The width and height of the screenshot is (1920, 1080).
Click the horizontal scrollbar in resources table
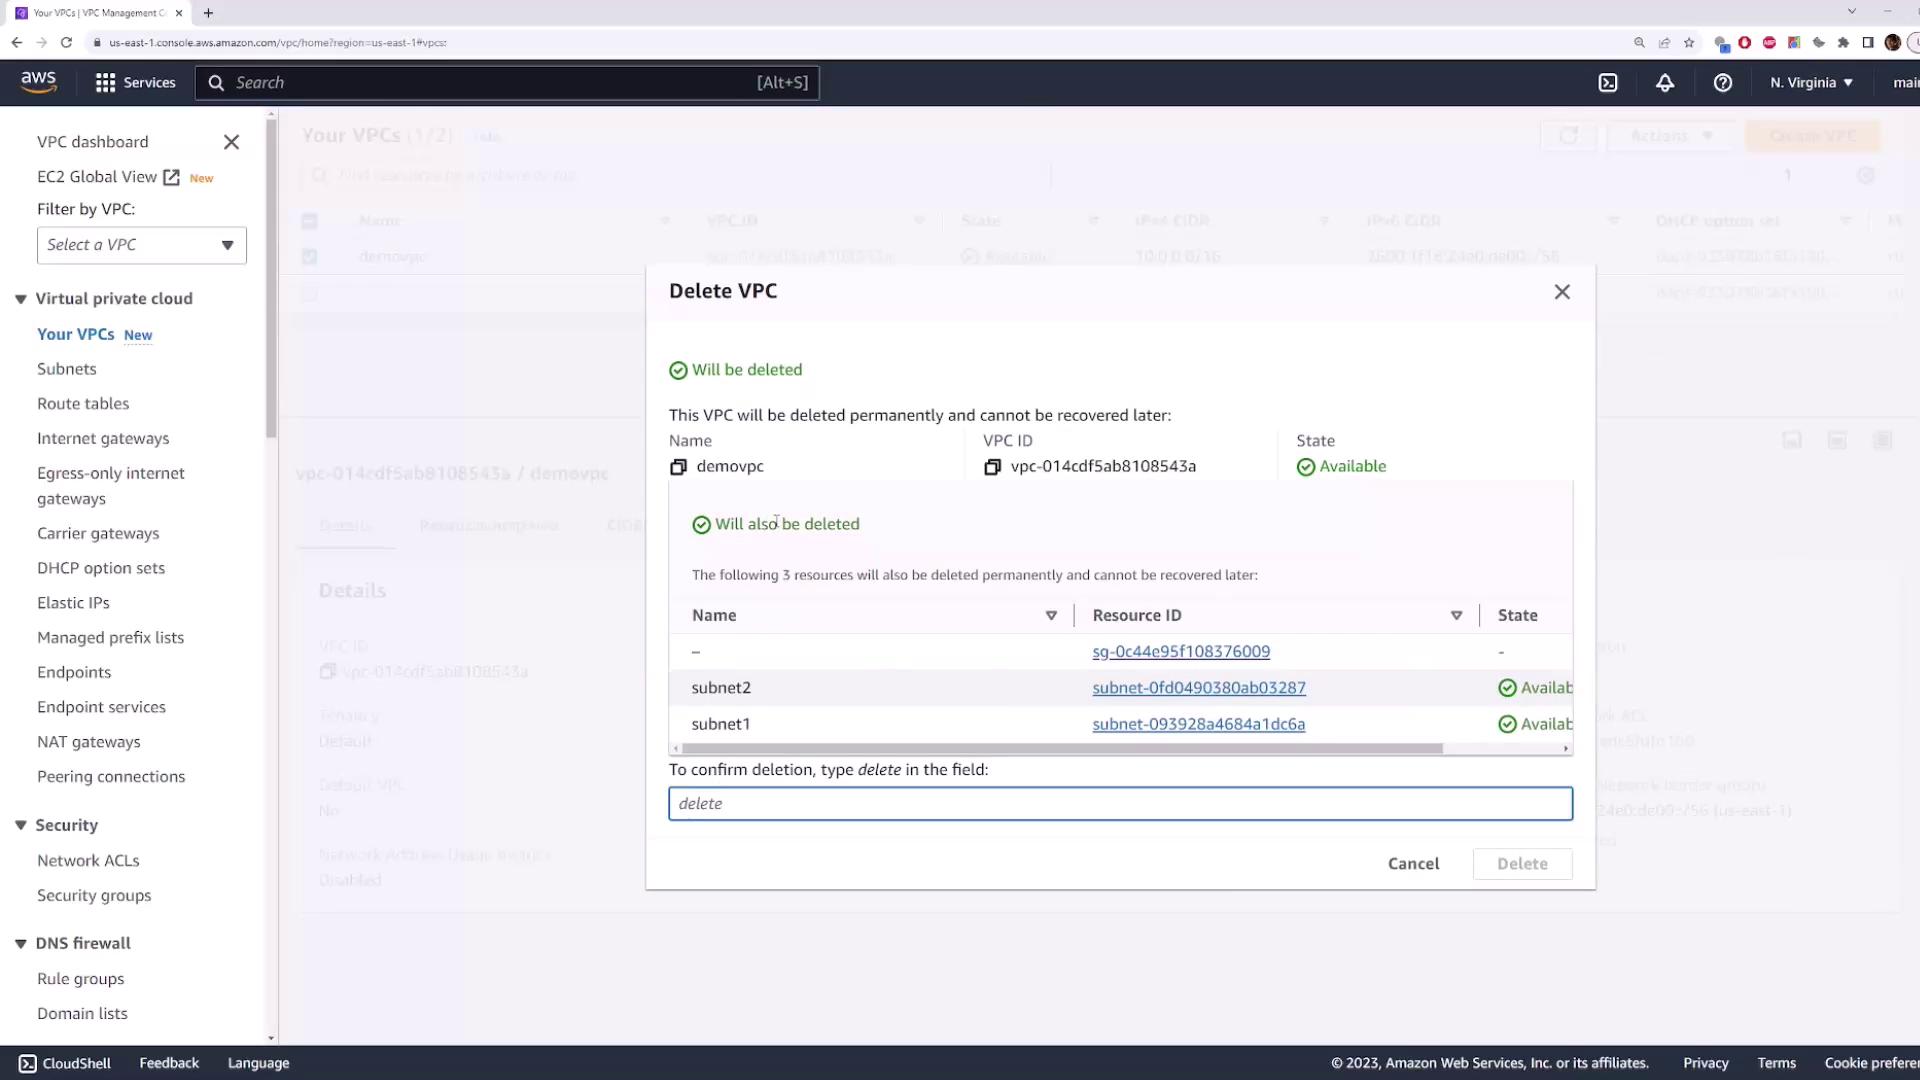pos(1060,749)
